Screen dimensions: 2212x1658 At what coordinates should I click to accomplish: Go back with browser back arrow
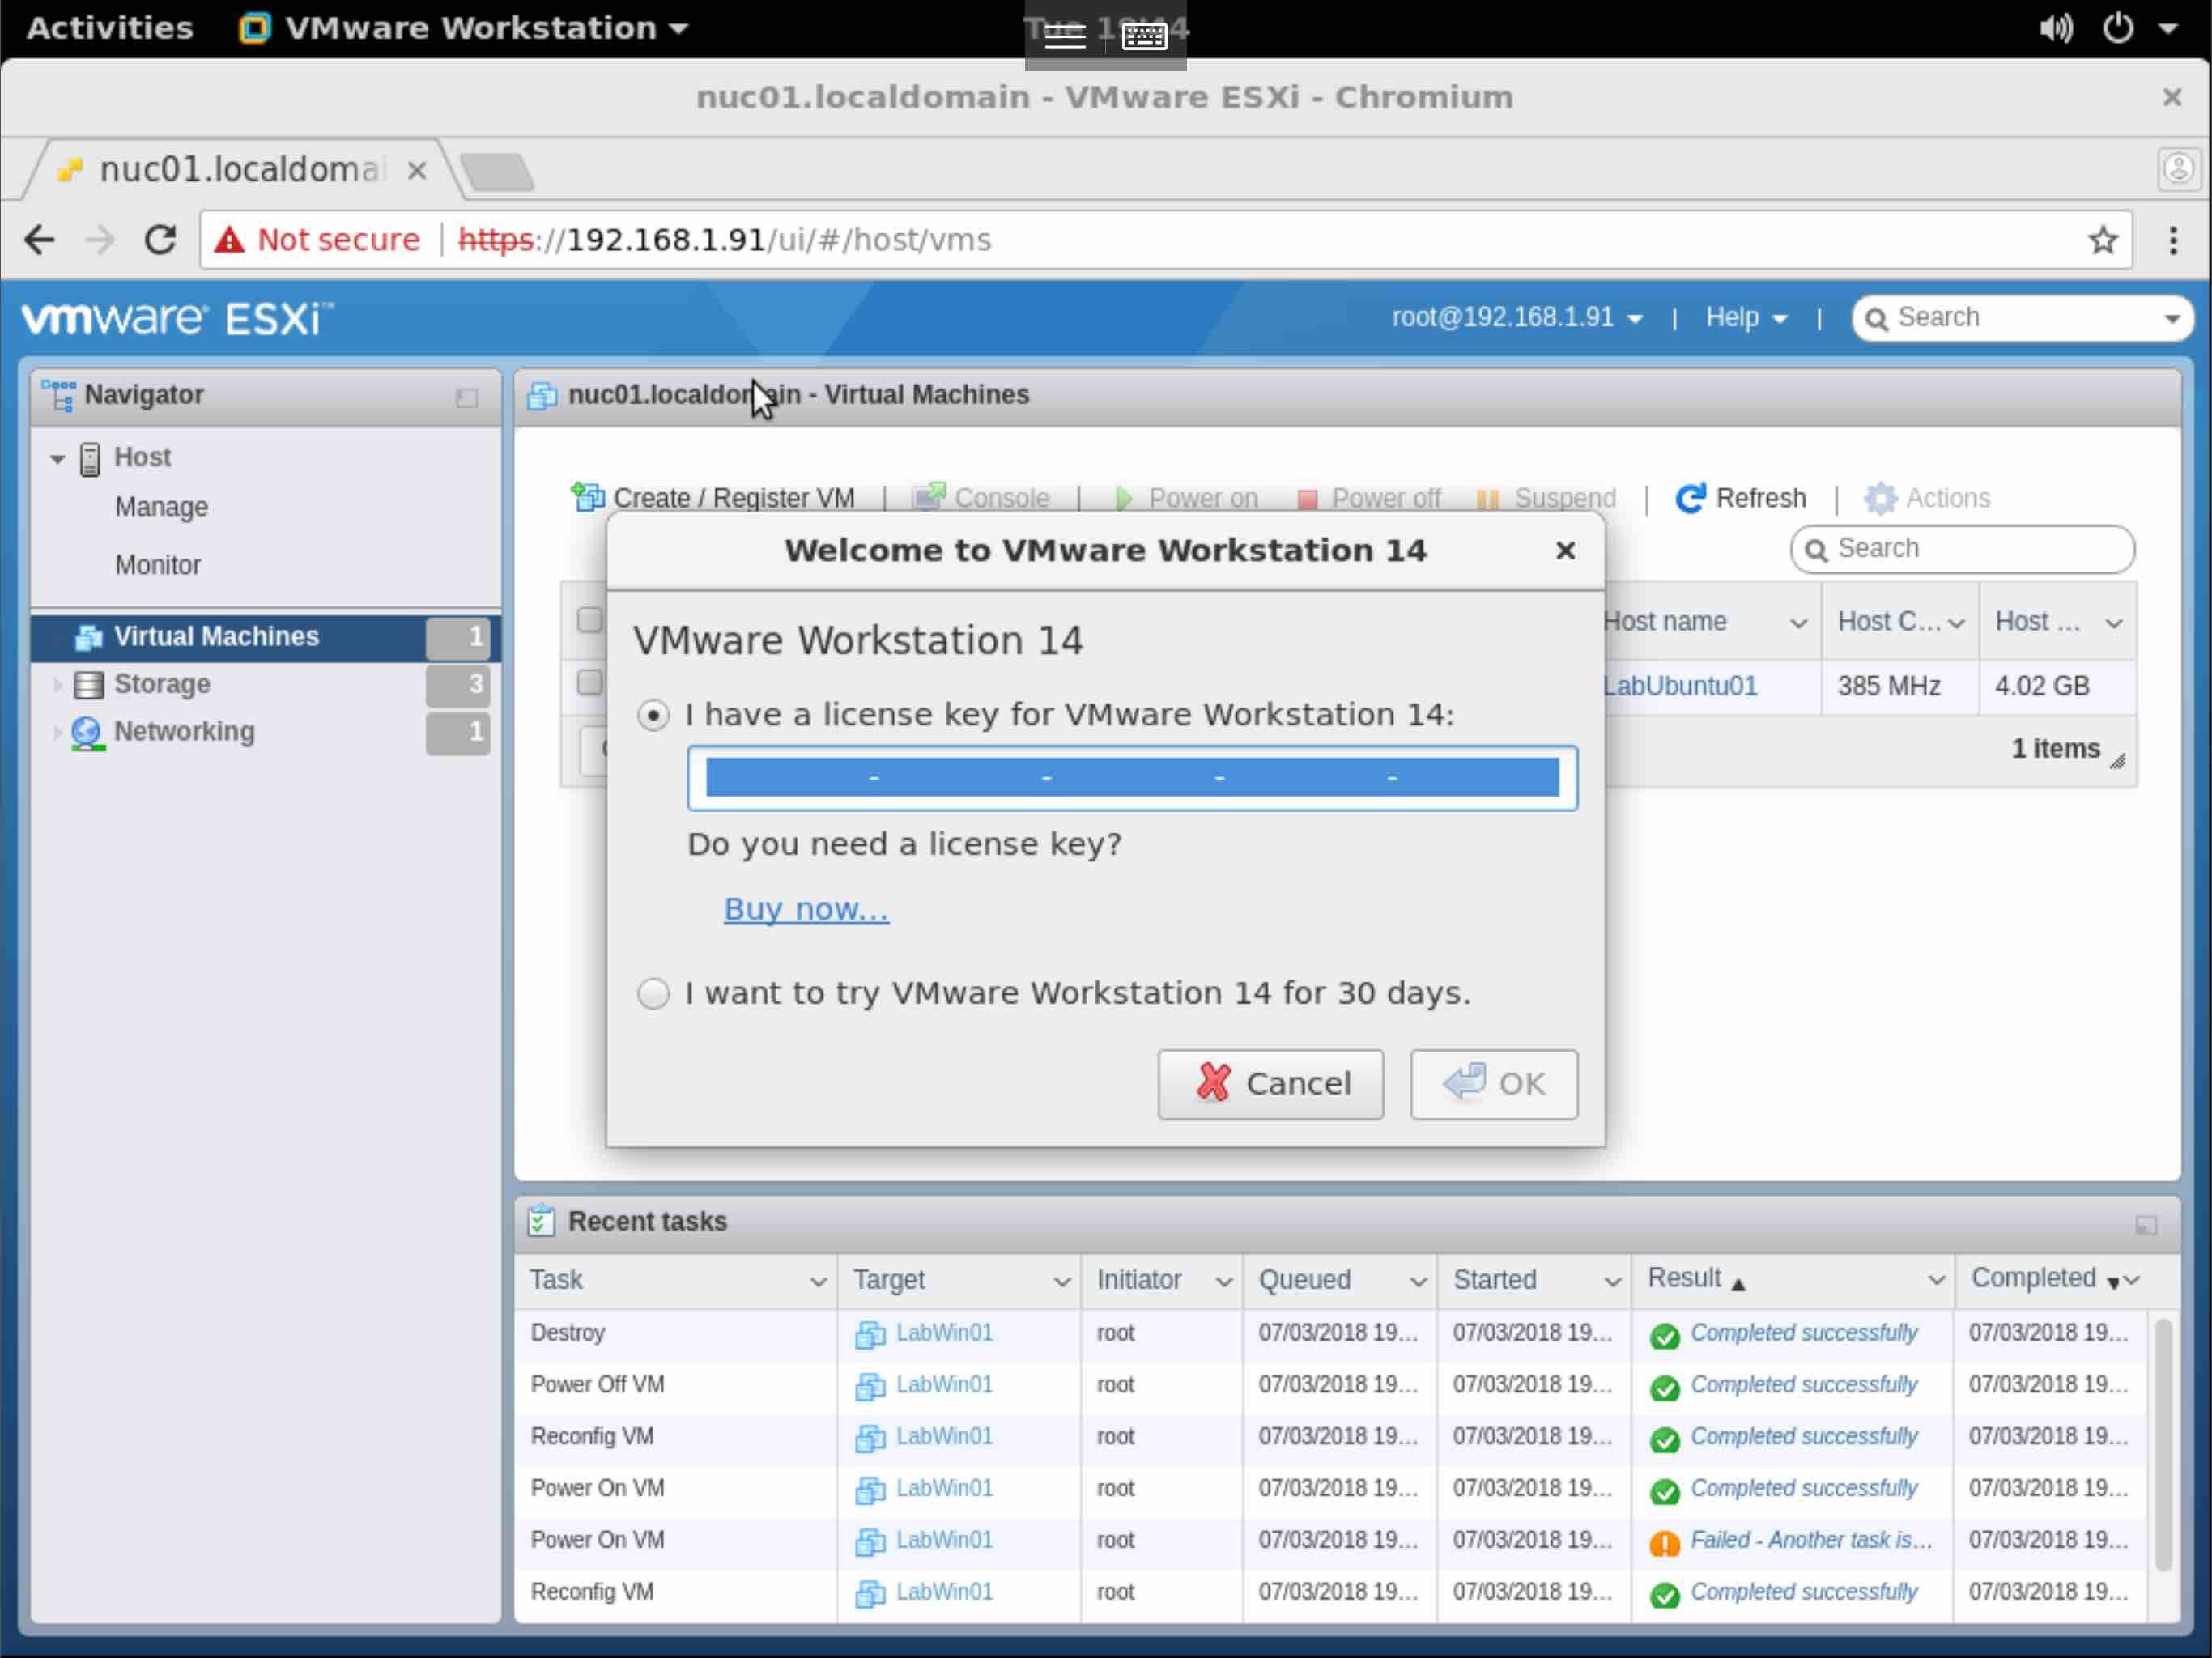click(x=39, y=240)
